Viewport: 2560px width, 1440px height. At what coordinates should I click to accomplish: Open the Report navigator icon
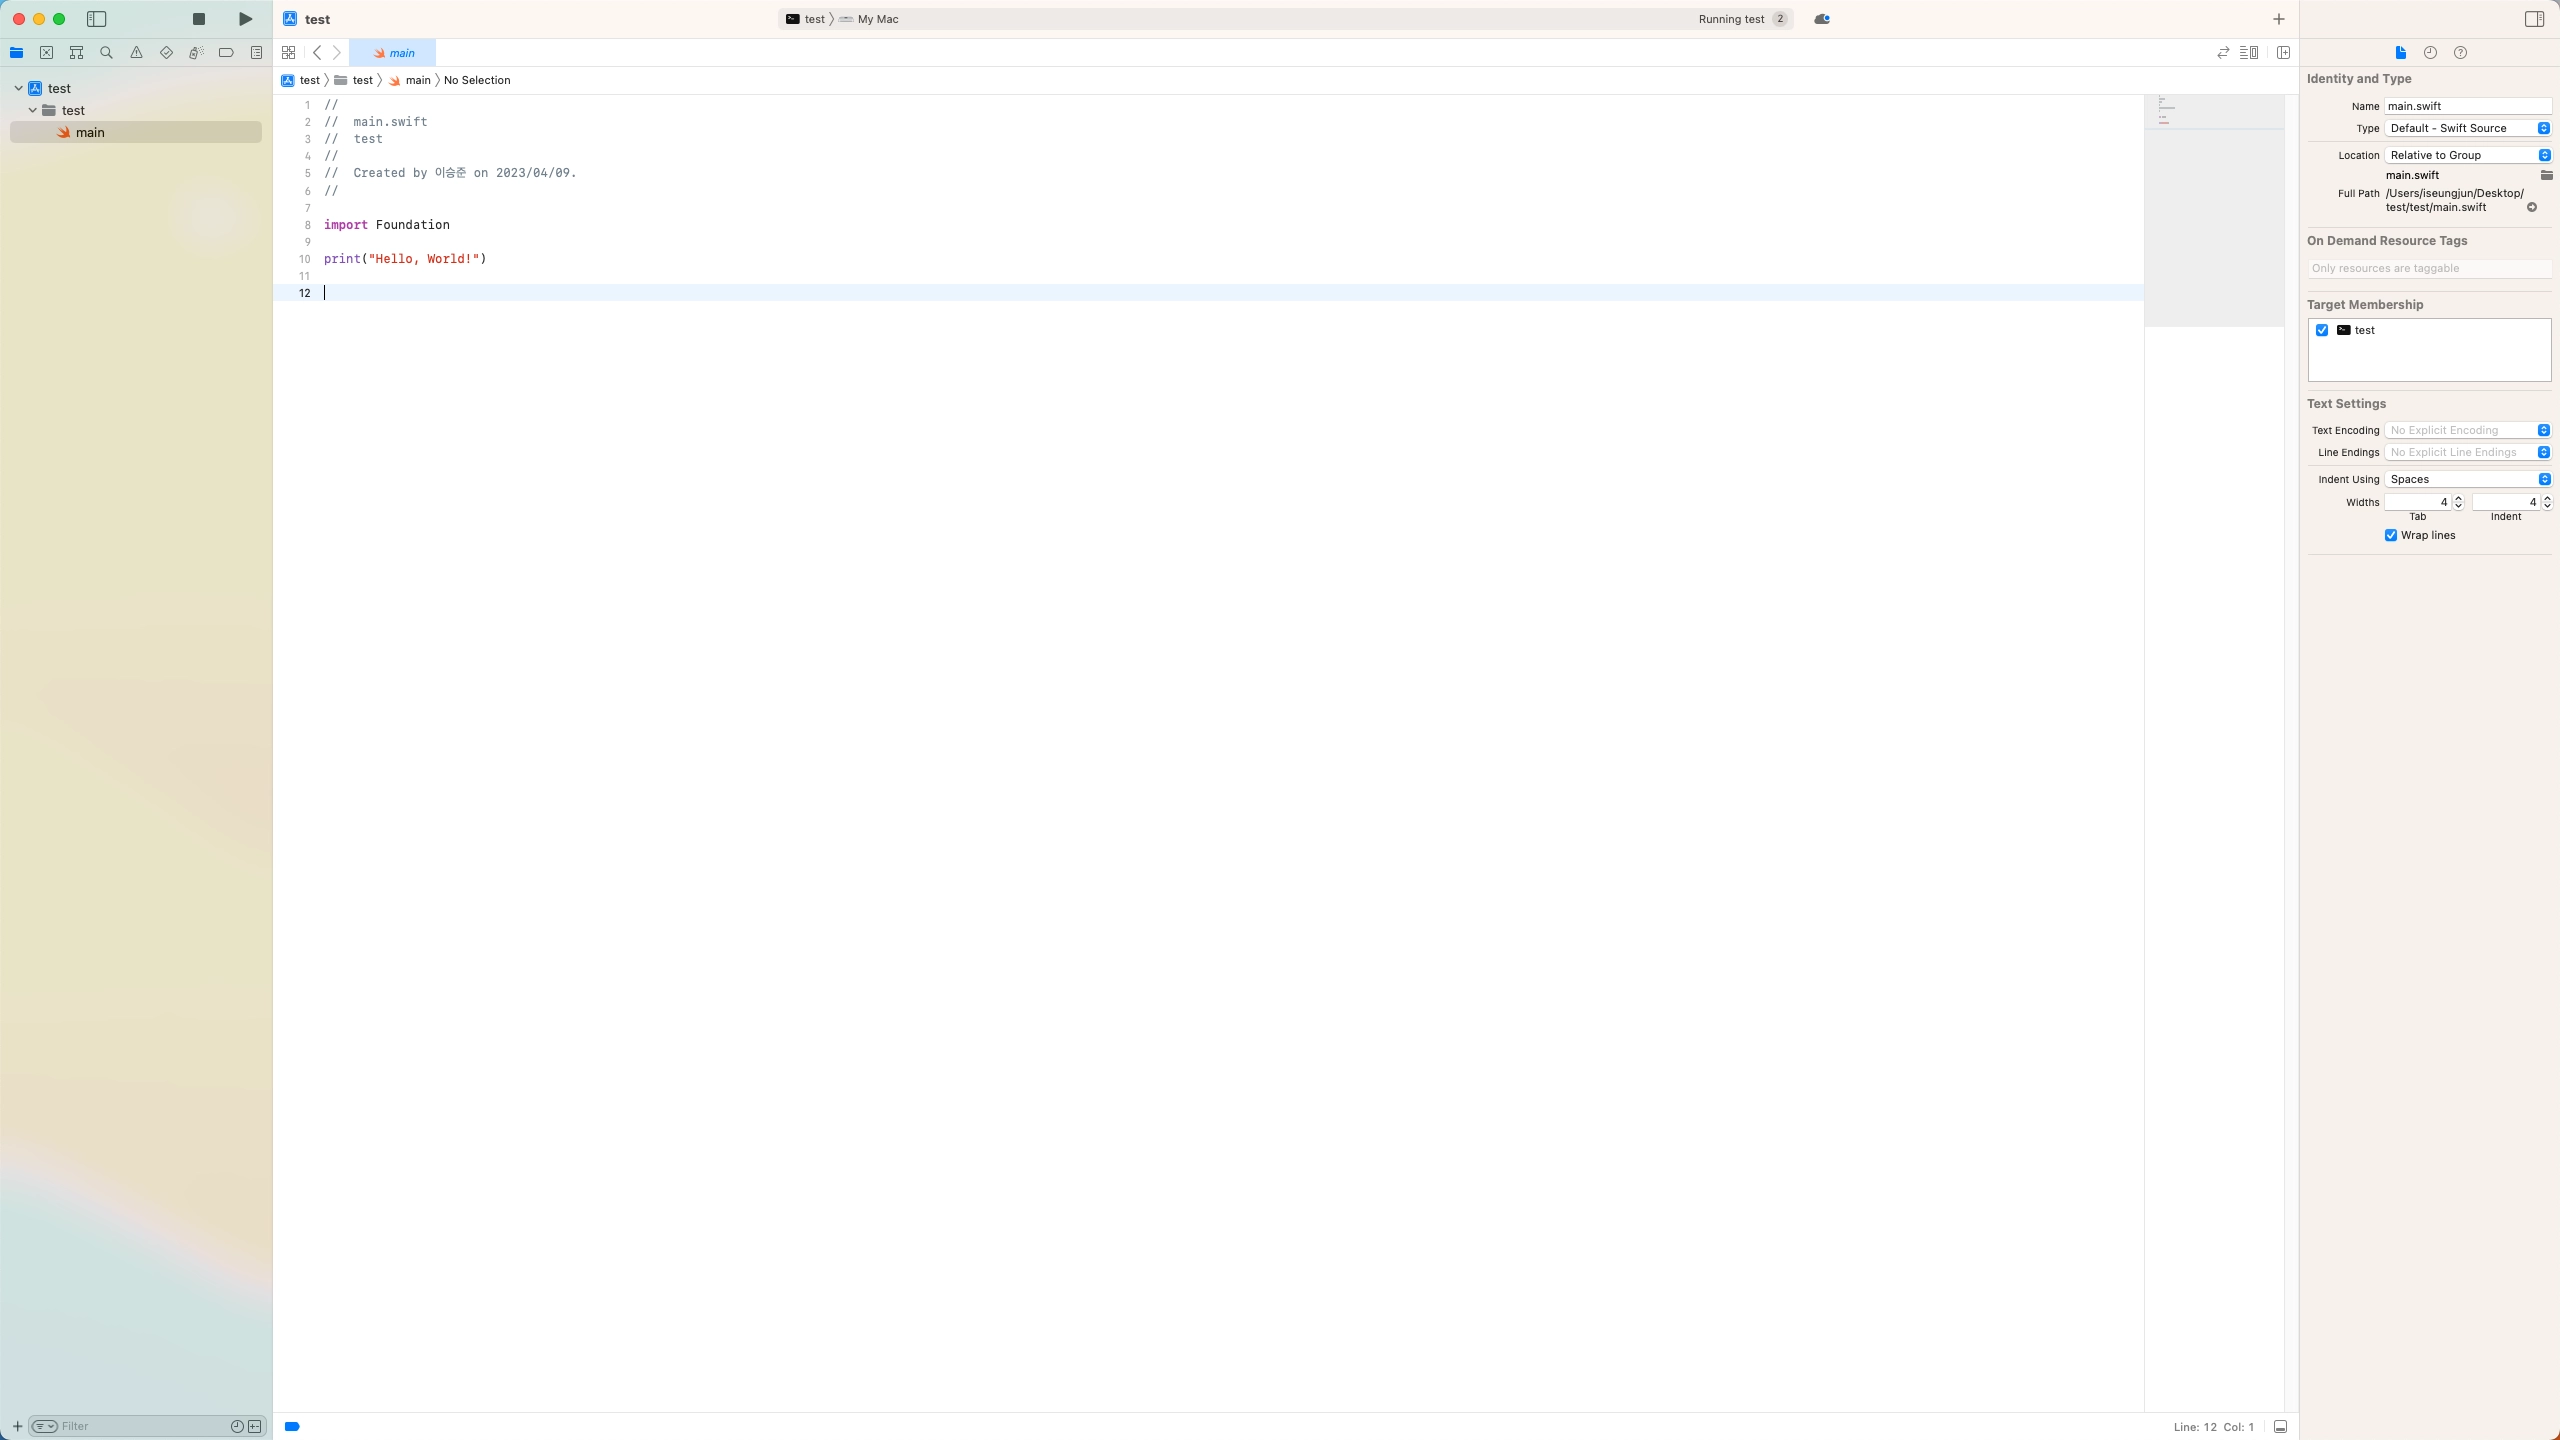[x=256, y=53]
